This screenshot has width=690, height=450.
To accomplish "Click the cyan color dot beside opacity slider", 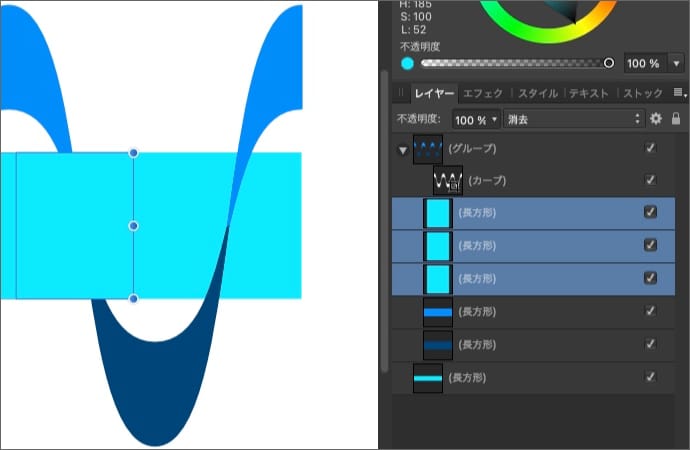I will 408,63.
